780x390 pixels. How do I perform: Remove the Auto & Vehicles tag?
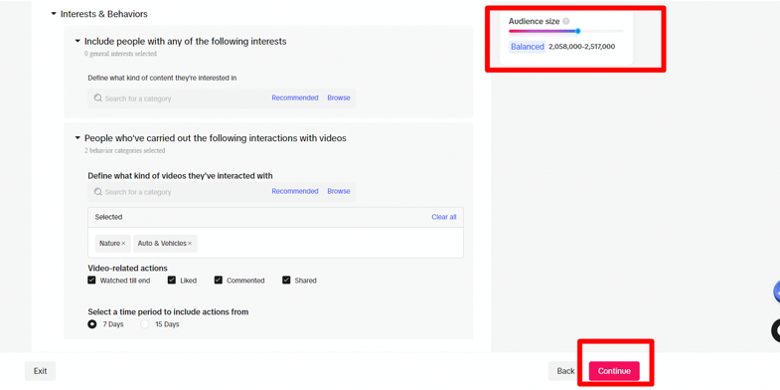190,244
